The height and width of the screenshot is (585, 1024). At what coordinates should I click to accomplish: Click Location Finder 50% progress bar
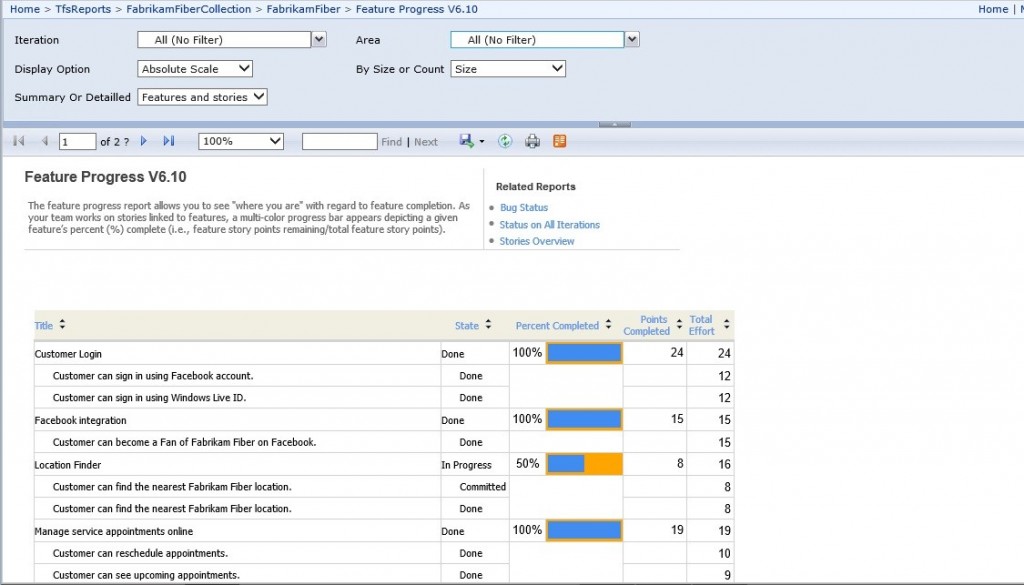[x=584, y=464]
